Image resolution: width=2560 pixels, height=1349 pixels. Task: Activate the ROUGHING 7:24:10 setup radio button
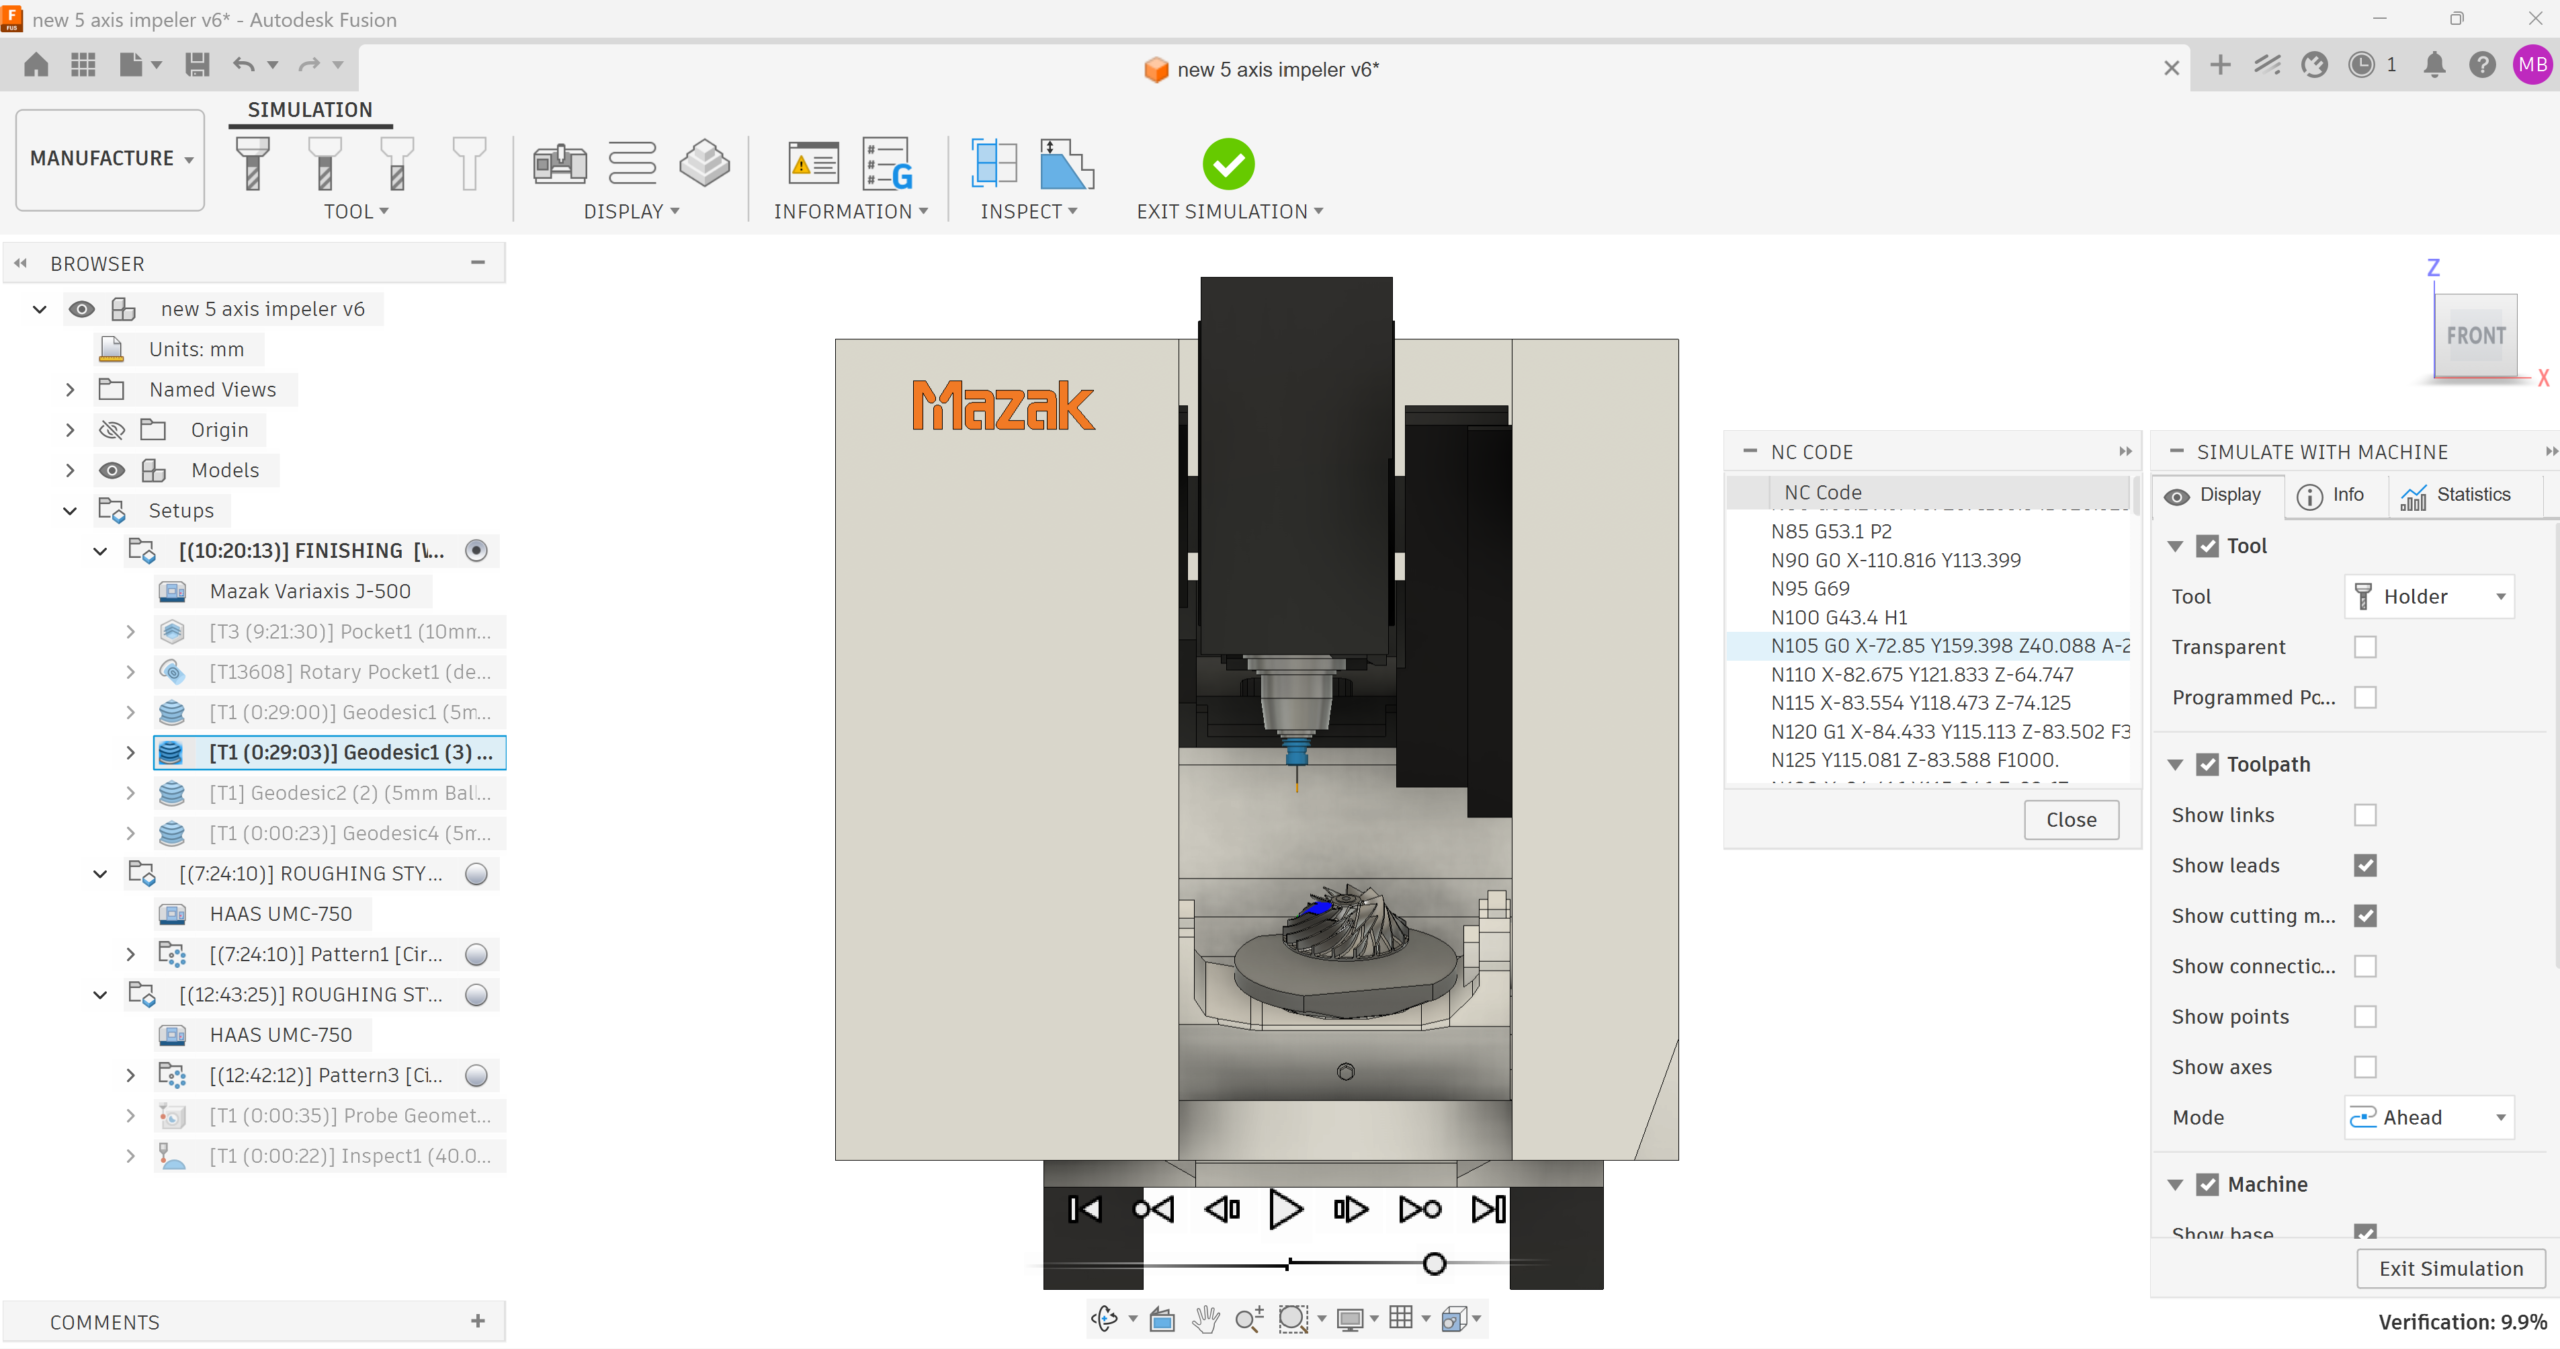tap(477, 874)
